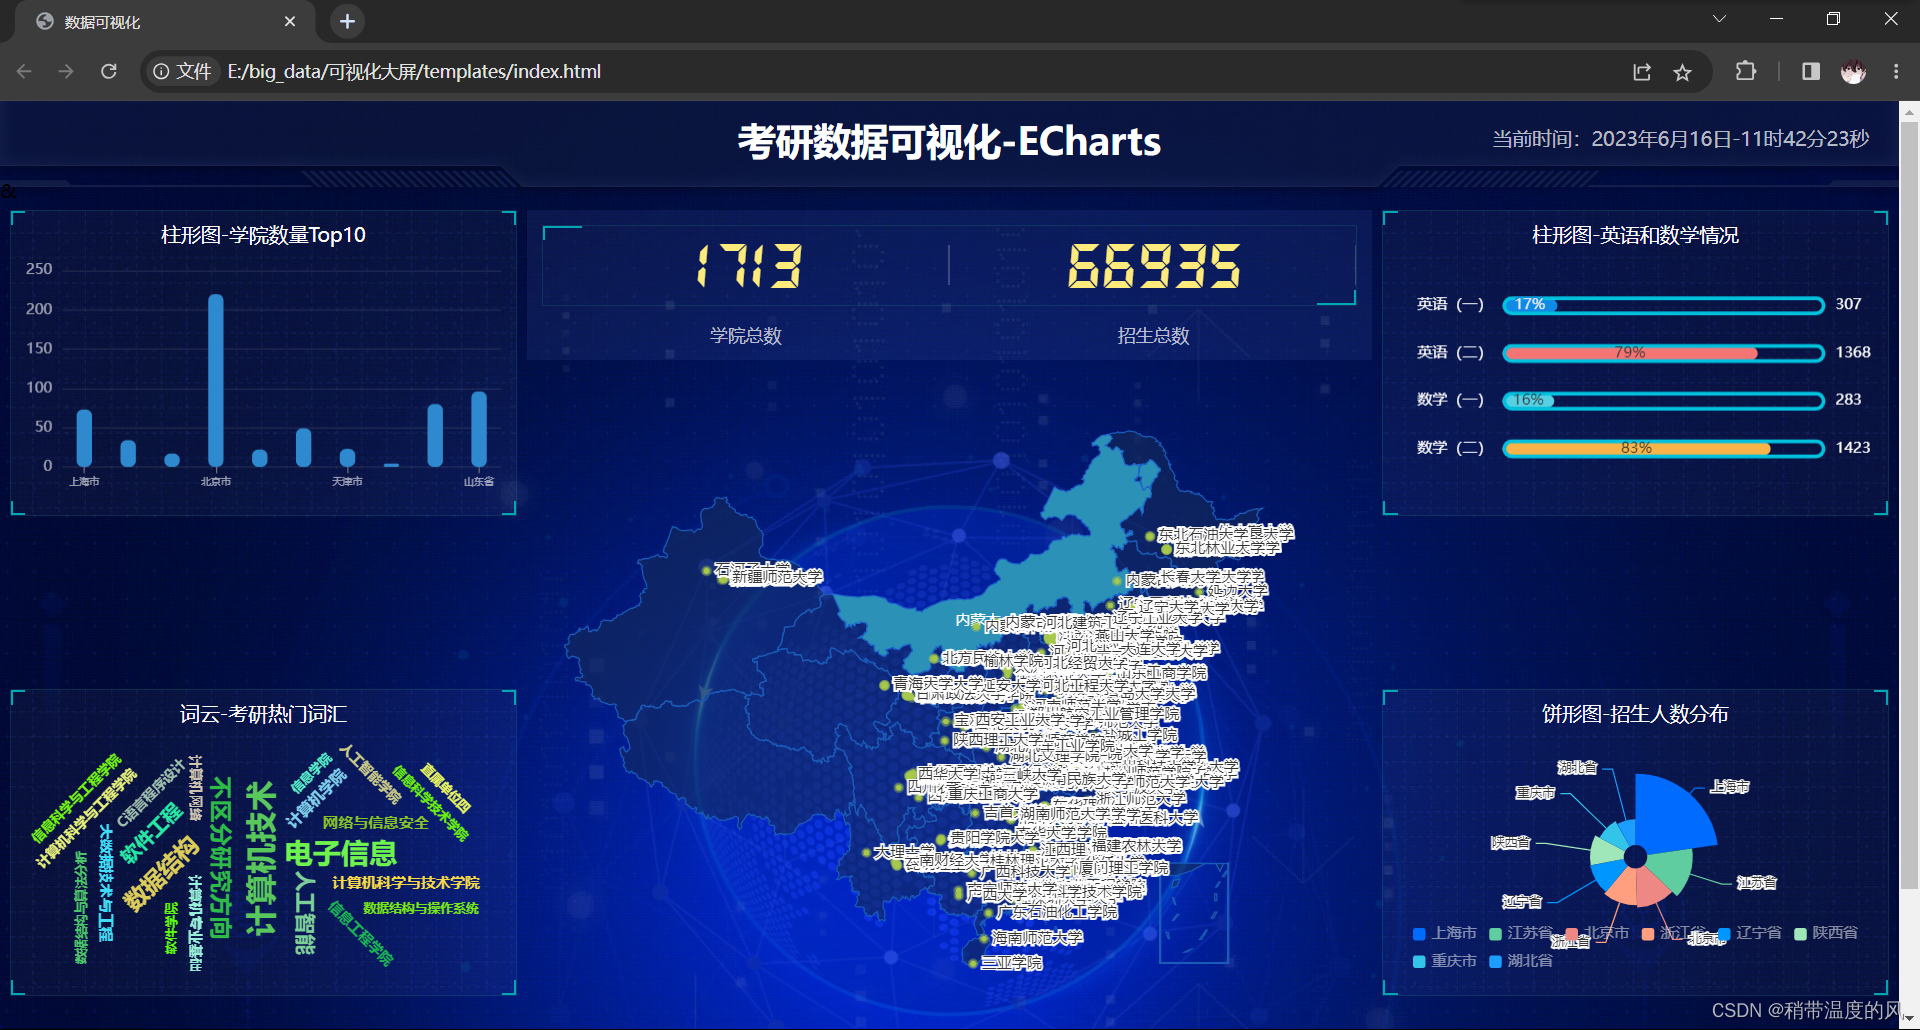
Task: Click the 英语(二) 79% progress bar
Action: point(1631,352)
